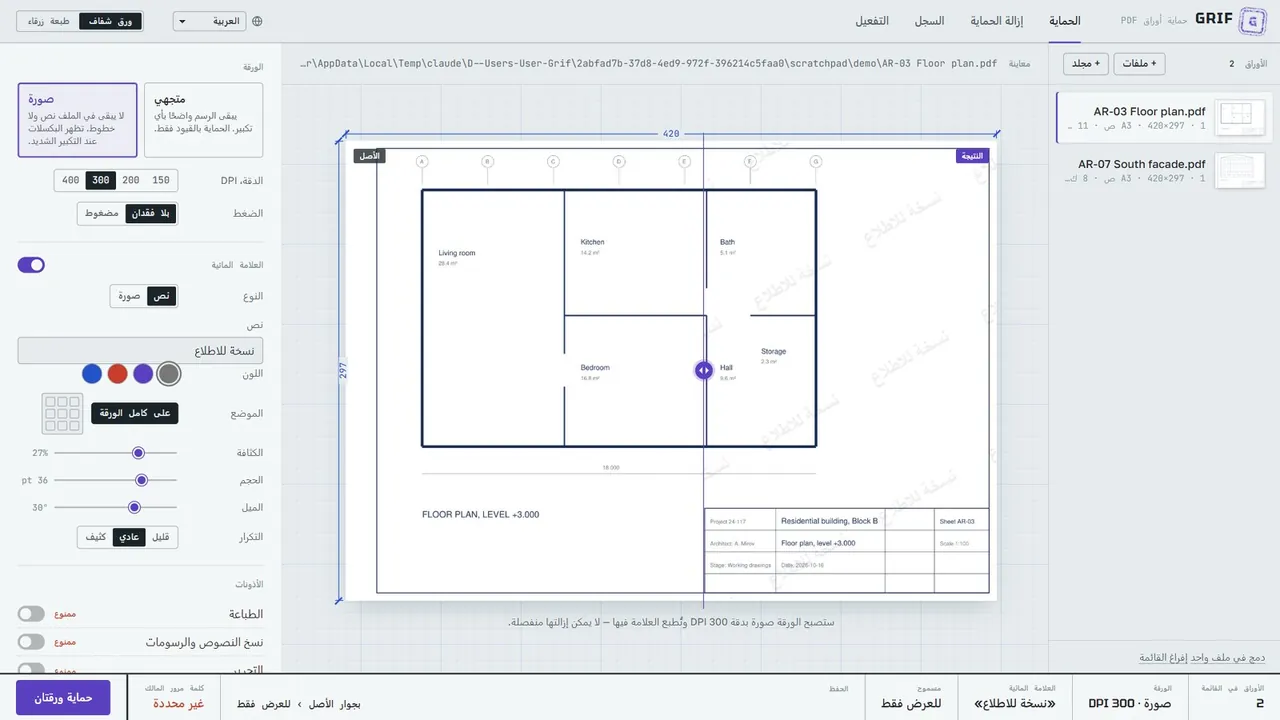This screenshot has width=1280, height=720.
Task: Enable copying text and drawings toggle
Action: 31,642
